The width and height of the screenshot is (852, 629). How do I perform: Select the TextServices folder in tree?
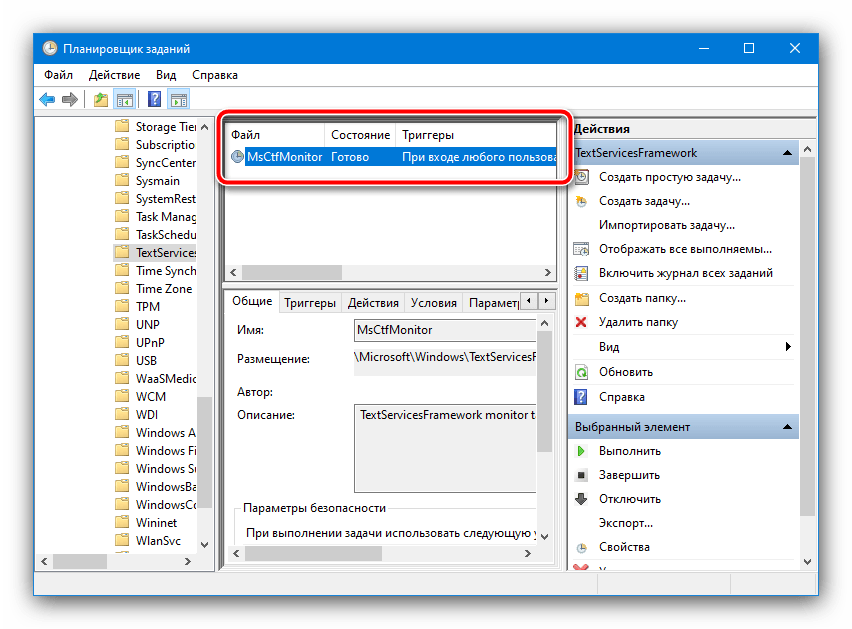click(155, 253)
